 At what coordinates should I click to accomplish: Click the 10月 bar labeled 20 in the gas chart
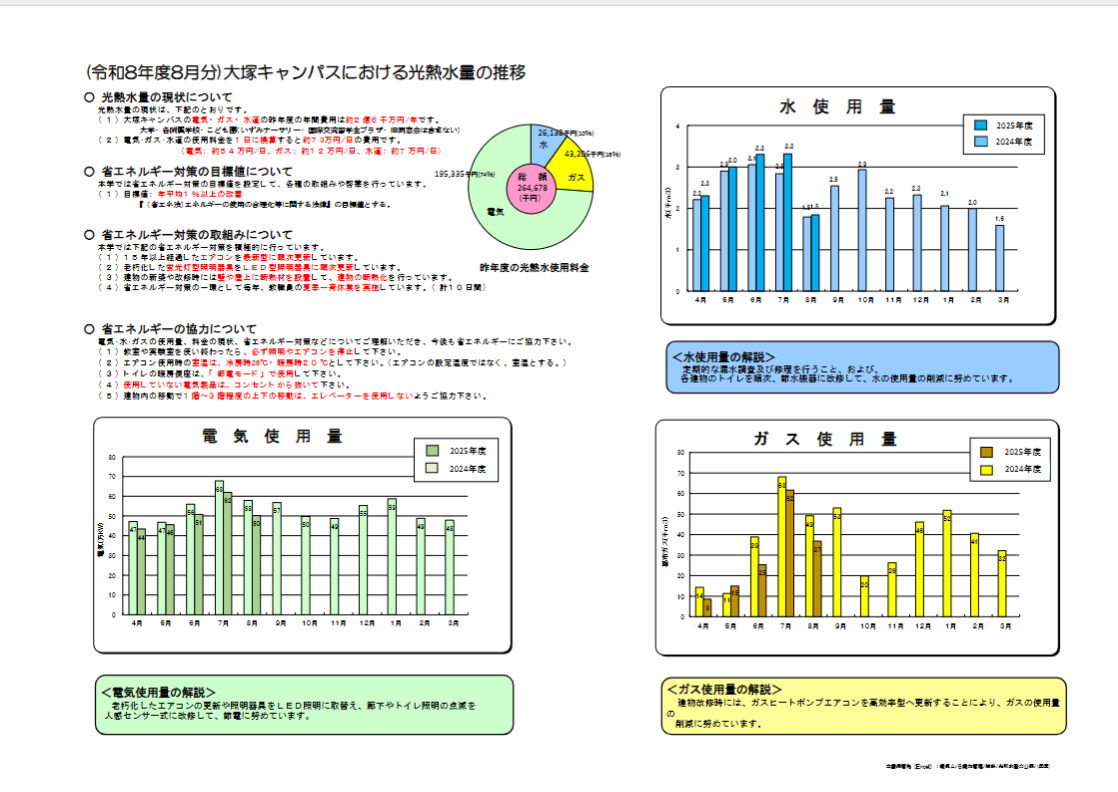click(865, 597)
